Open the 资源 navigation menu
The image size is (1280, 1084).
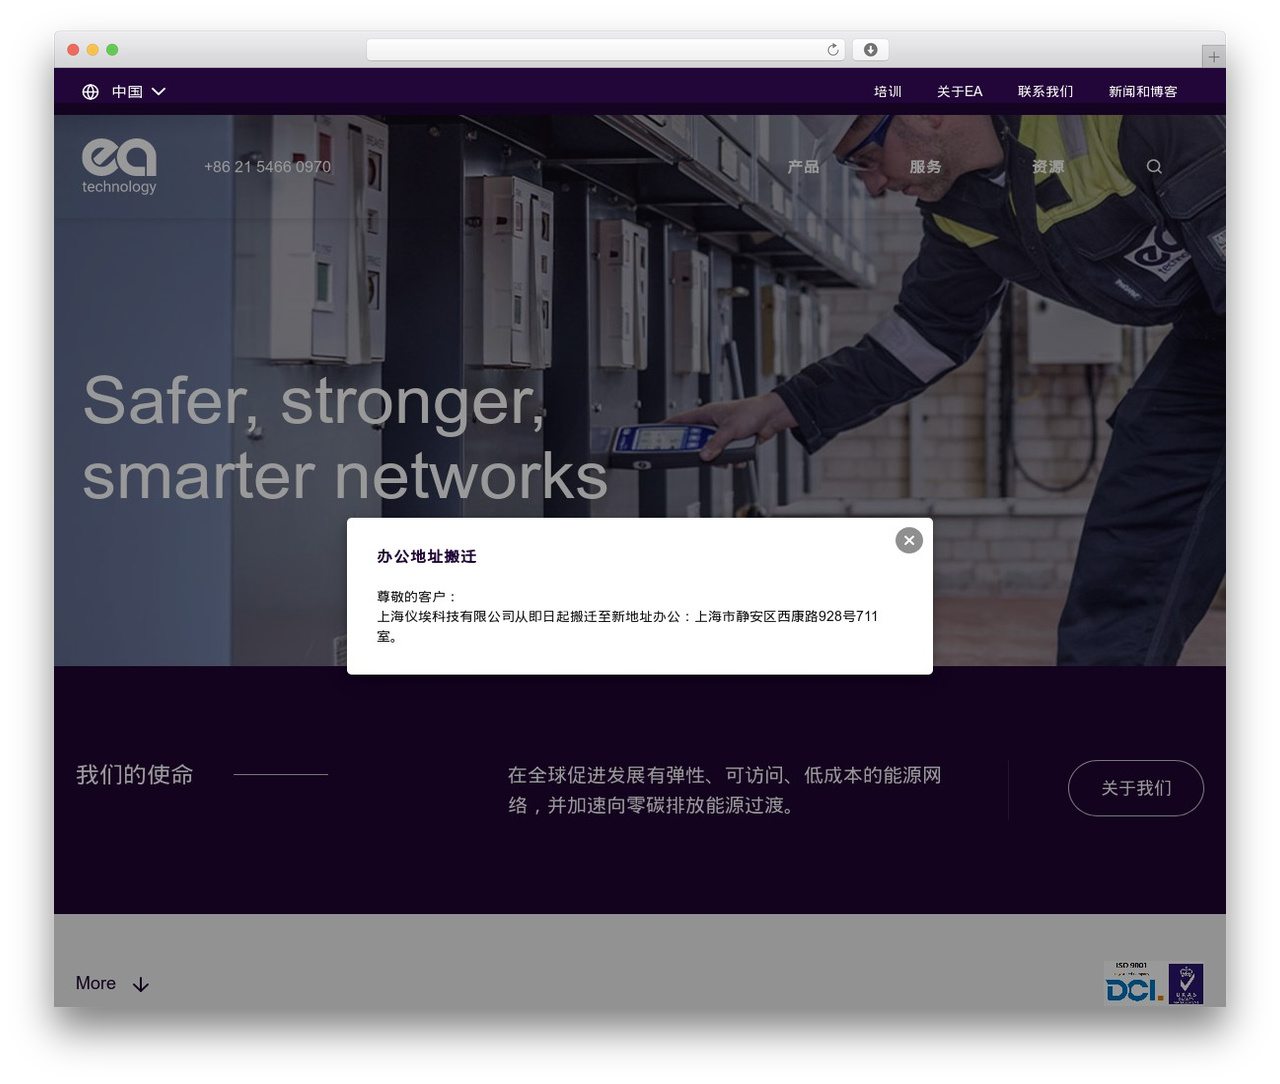pyautogui.click(x=1048, y=167)
